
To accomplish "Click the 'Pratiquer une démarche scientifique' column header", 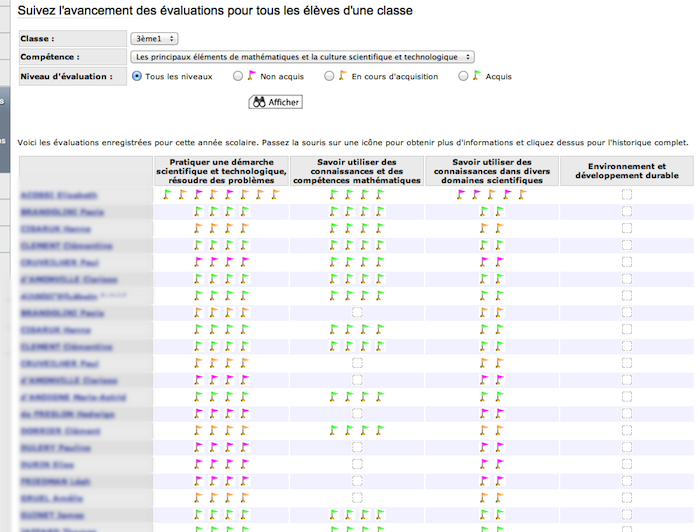I will (221, 171).
